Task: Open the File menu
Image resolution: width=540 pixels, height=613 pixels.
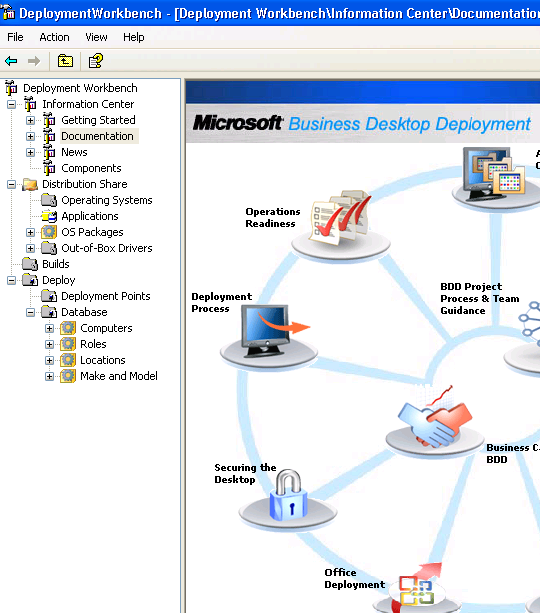Action: click(15, 37)
